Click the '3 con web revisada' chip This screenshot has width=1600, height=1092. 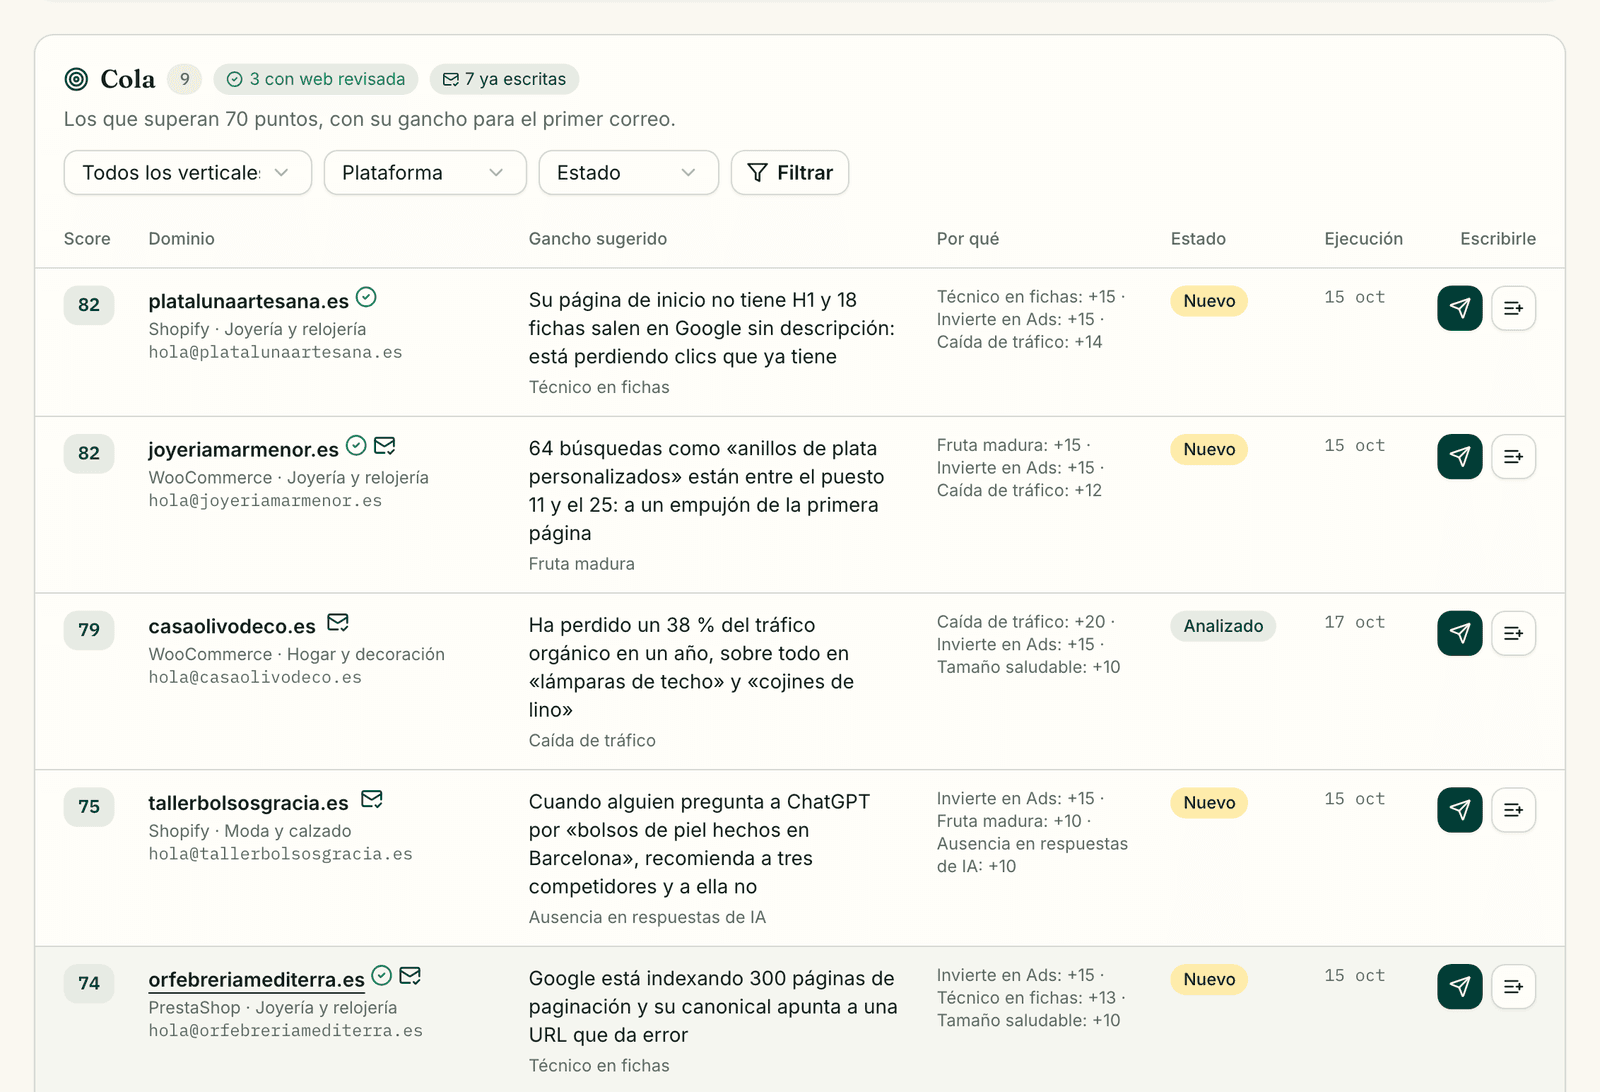316,79
